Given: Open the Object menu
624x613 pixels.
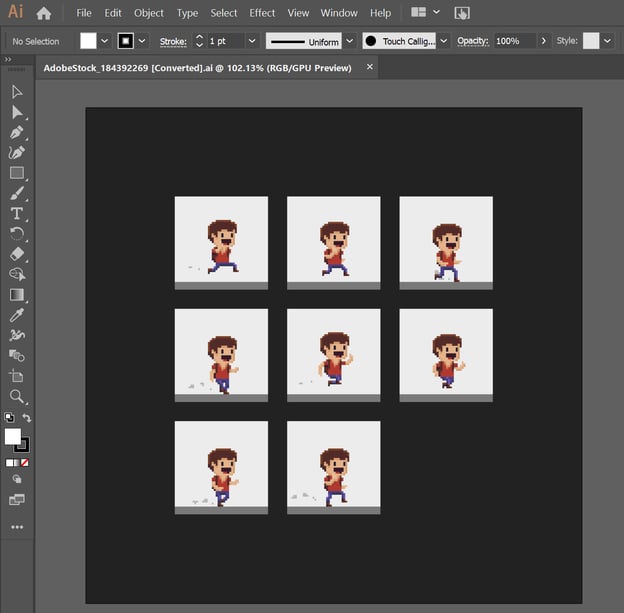Looking at the screenshot, I should 148,13.
